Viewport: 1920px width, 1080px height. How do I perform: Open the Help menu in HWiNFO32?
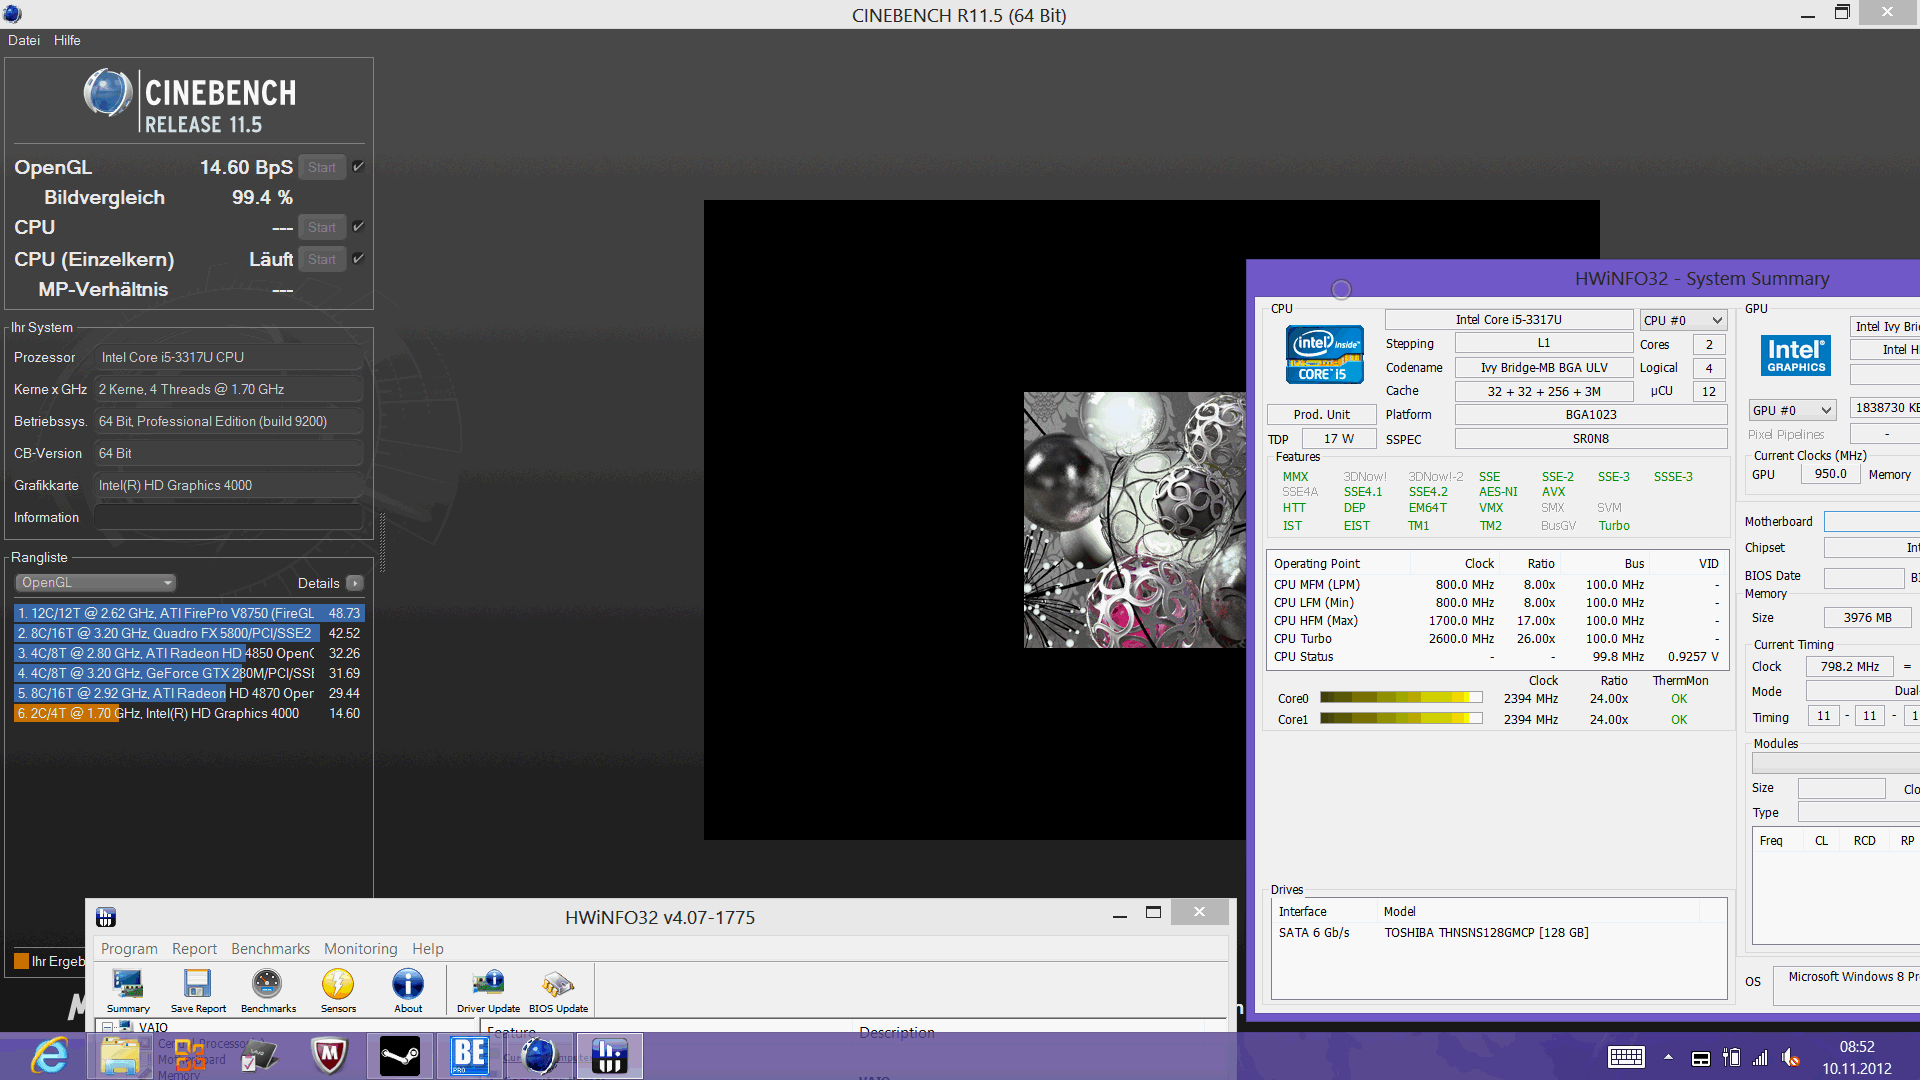pyautogui.click(x=428, y=949)
